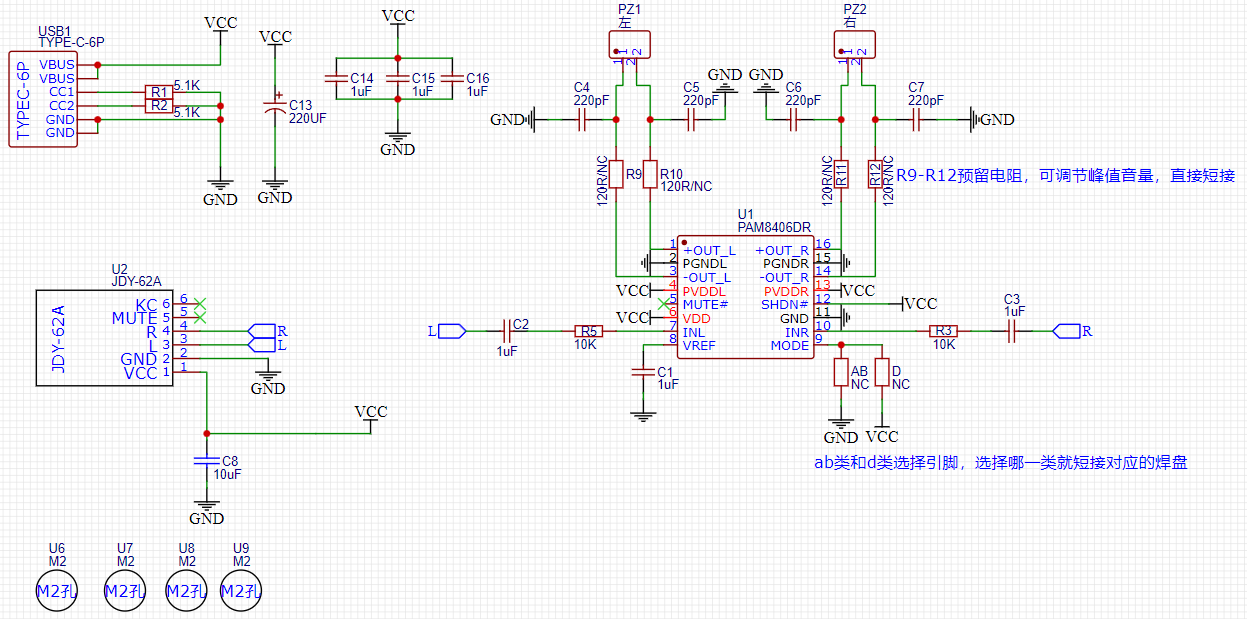
Task: Click capacitor C8 10uF symbol
Action: point(206,460)
